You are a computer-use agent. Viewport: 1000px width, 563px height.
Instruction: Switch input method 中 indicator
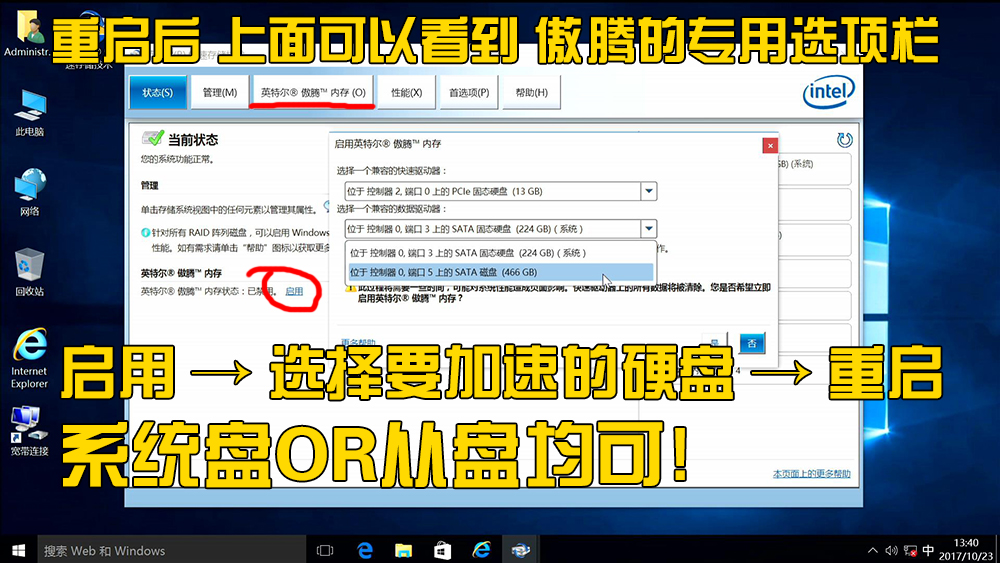(928, 551)
